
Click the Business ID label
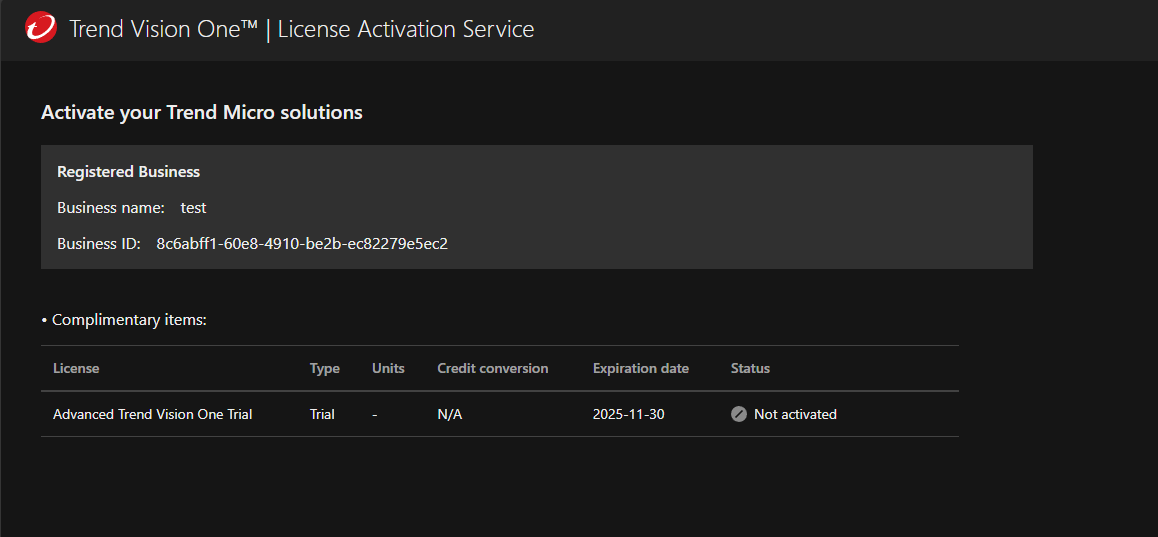click(98, 244)
